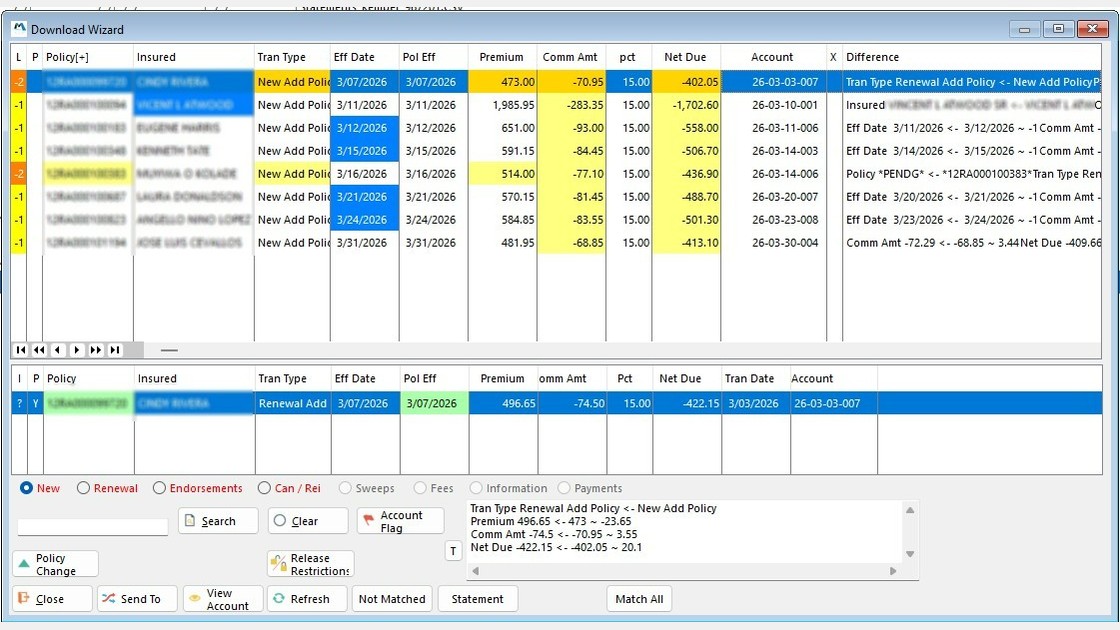The width and height of the screenshot is (1120, 630).
Task: Select Net Due cell -413.10
Action: [686, 243]
